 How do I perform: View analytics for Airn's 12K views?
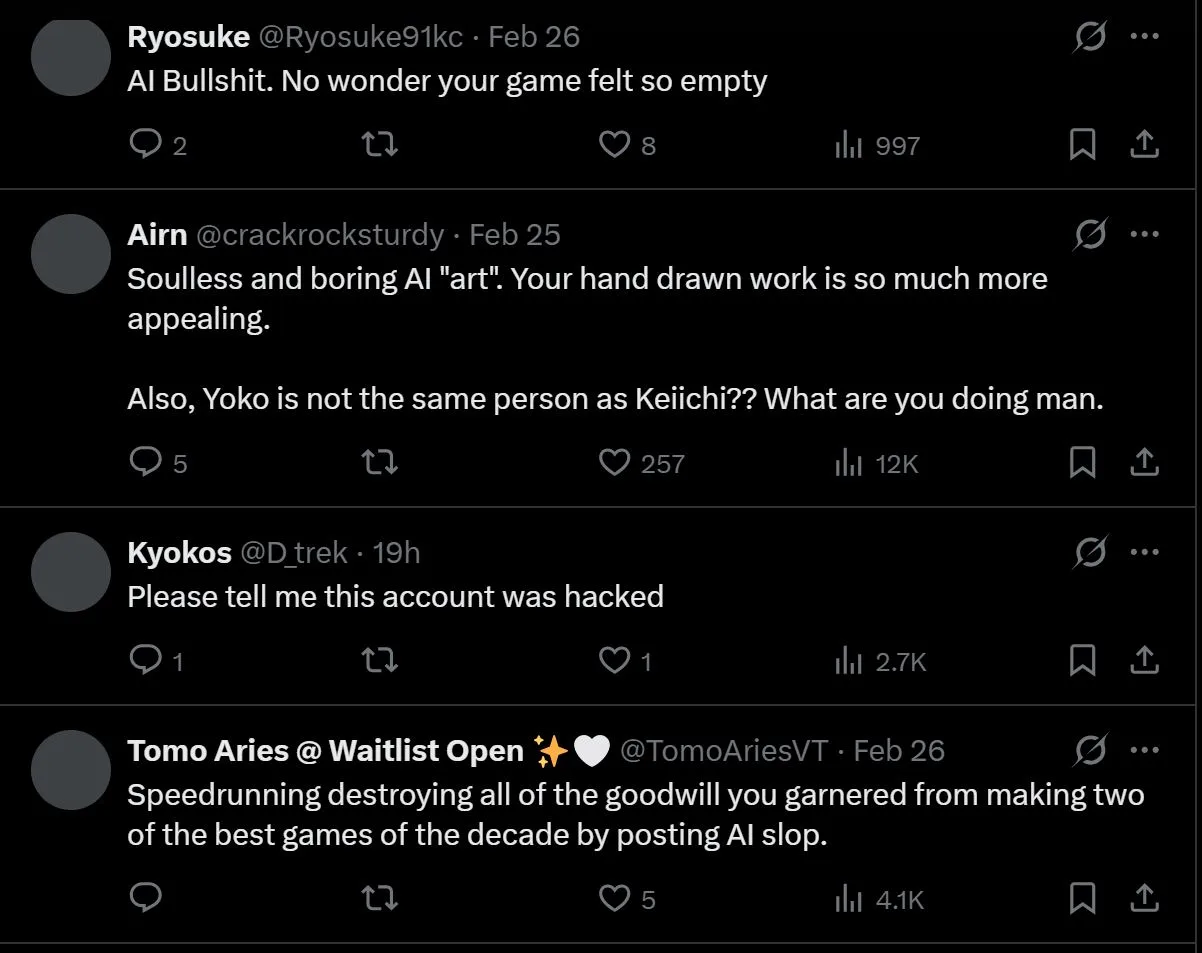[876, 463]
